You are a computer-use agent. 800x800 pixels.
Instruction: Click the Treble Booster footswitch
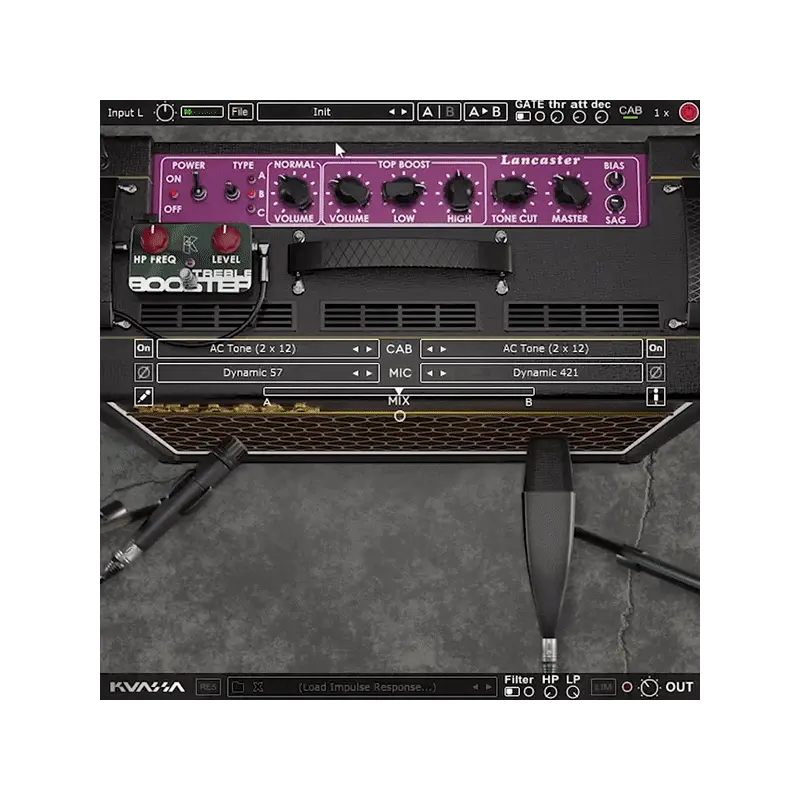tap(188, 278)
